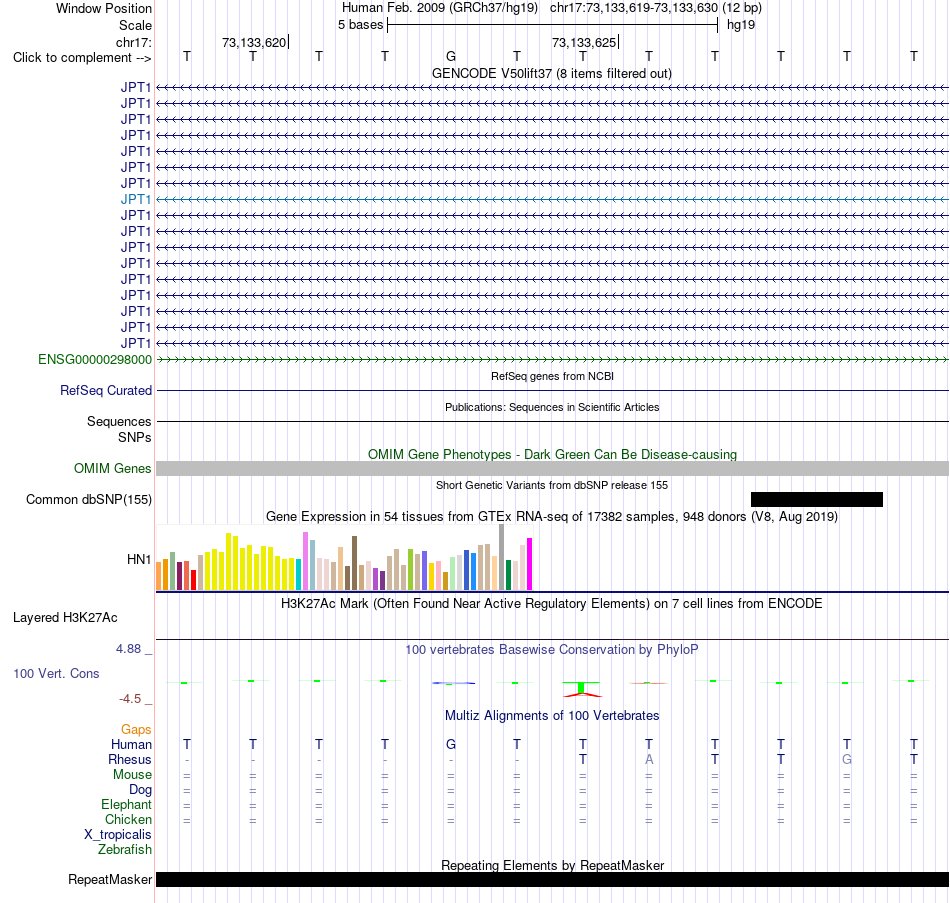Screen dimensions: 950x903
Task: Click the '100 Vert. Cons' track label
Action: click(x=56, y=673)
